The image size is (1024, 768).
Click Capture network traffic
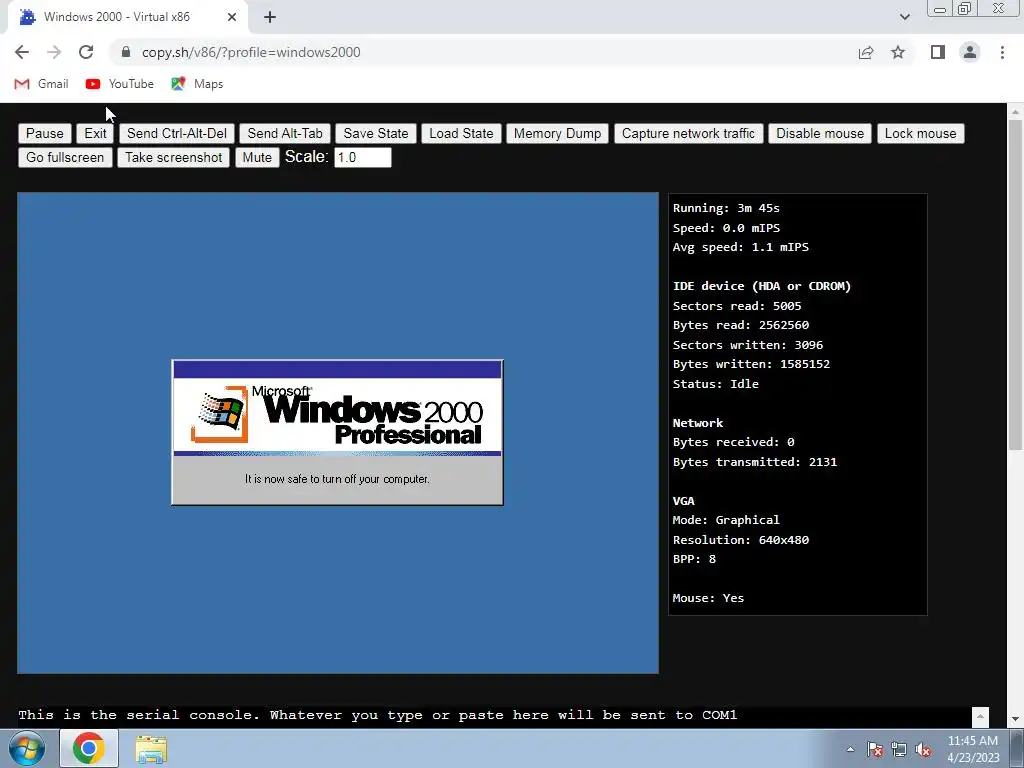coord(688,133)
